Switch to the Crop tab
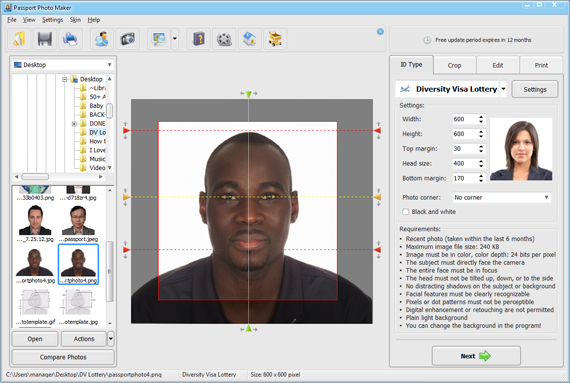Viewport: 570px width, 383px height. coord(454,65)
